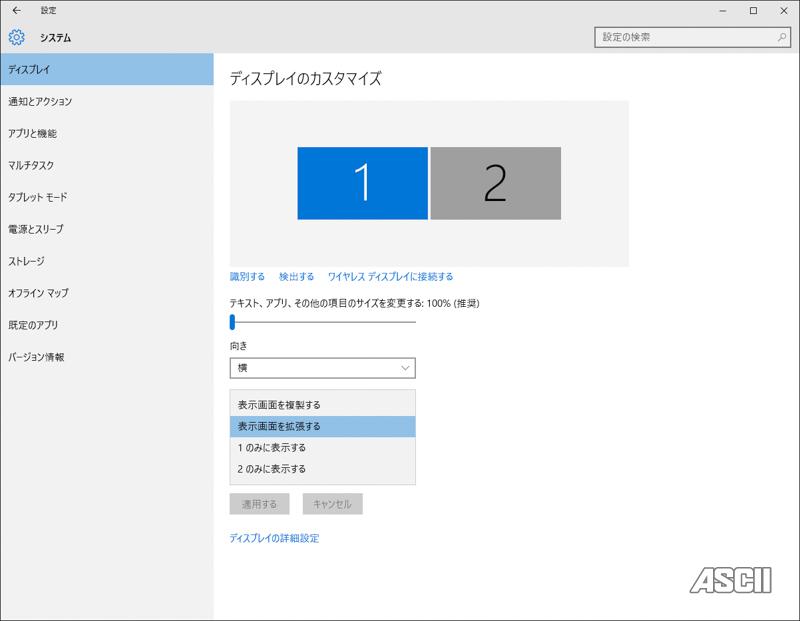
Task: Minimize the settings window
Action: click(722, 10)
